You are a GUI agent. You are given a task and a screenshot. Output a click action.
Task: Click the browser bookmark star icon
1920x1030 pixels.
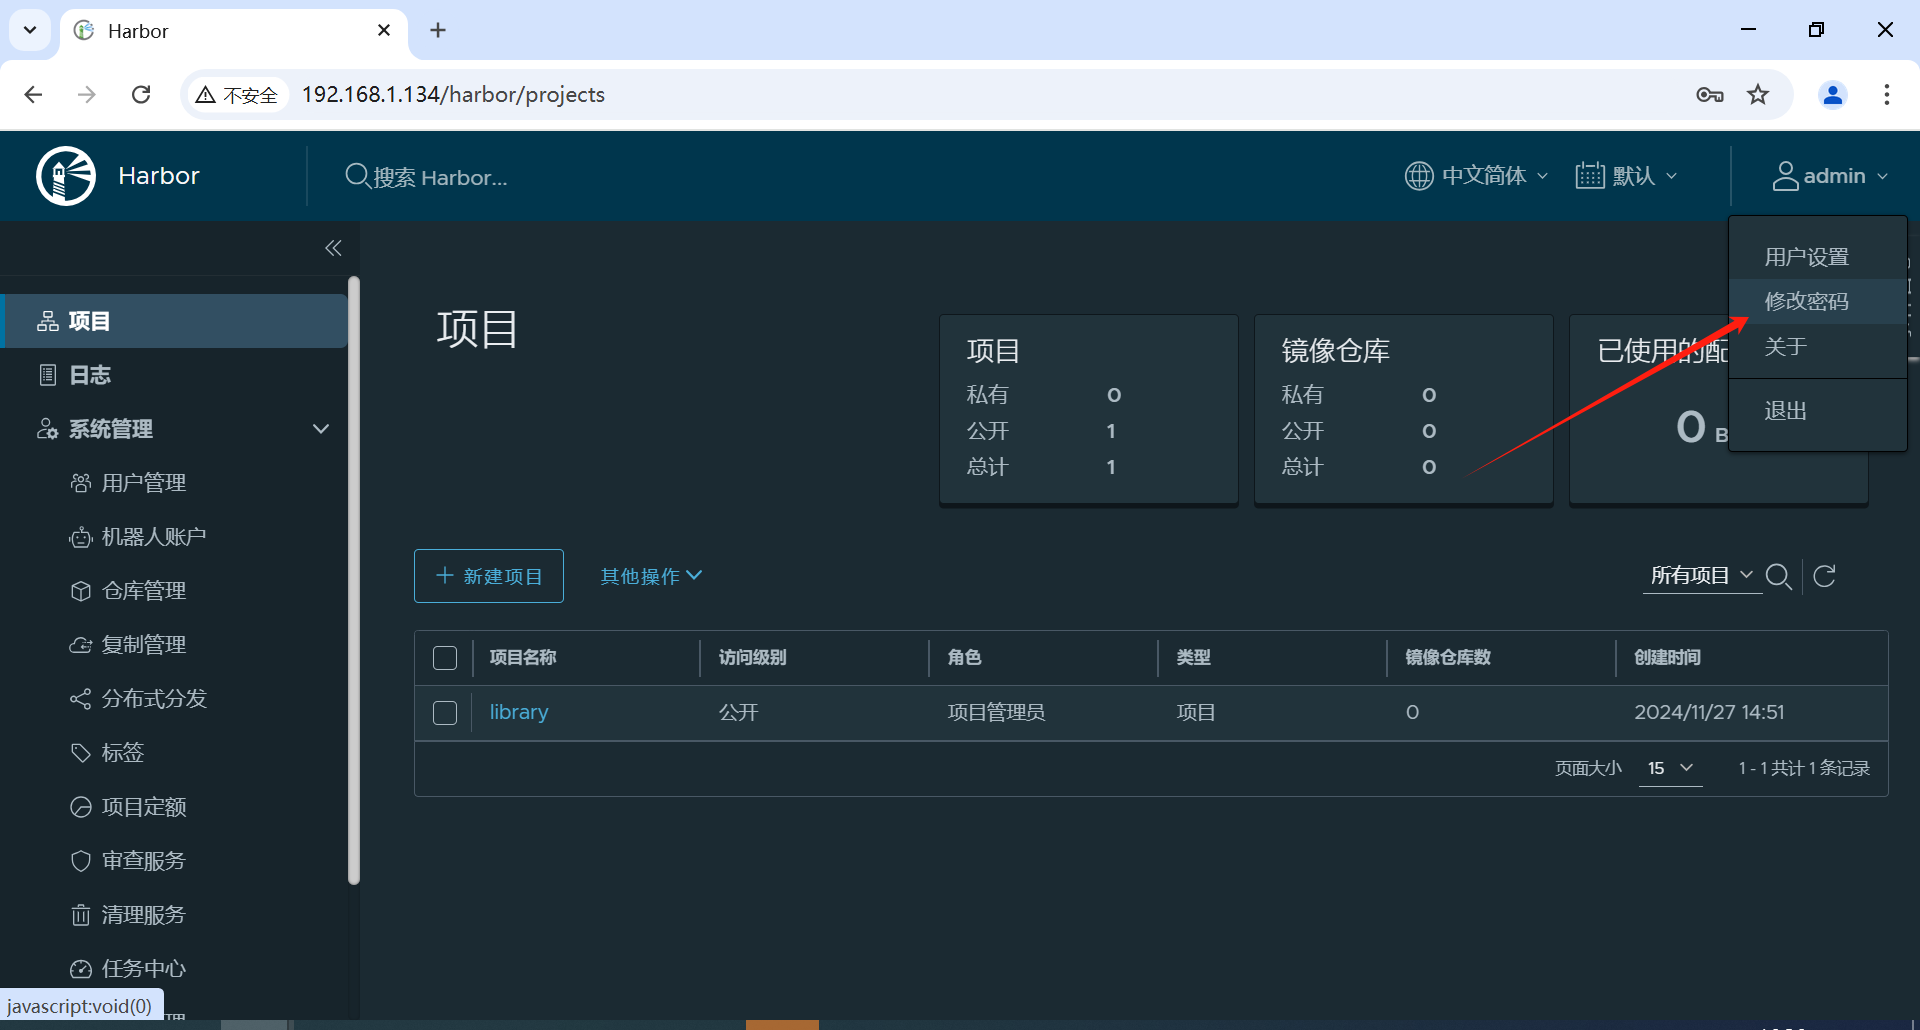coord(1758,94)
